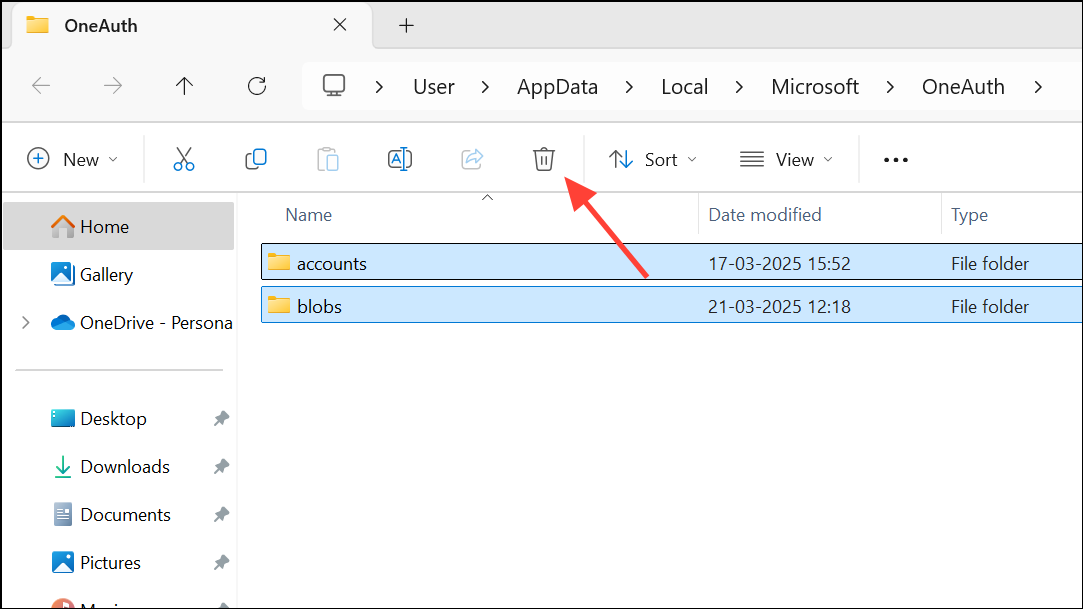The image size is (1083, 609).
Task: Click the Paste clipboard icon
Action: tap(327, 160)
